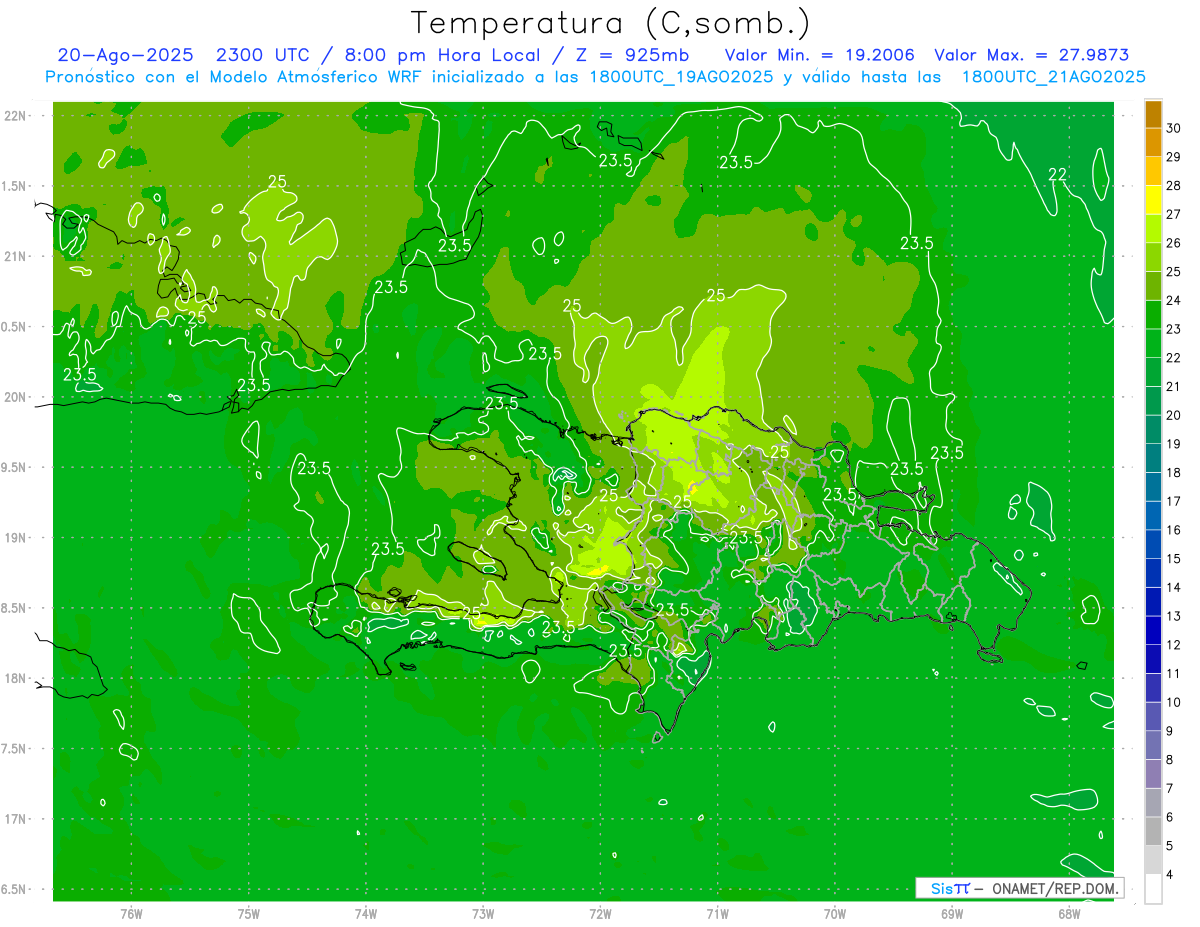Click the colorbar segment between 7 and 8
This screenshot has width=1200, height=927.
[1153, 774]
